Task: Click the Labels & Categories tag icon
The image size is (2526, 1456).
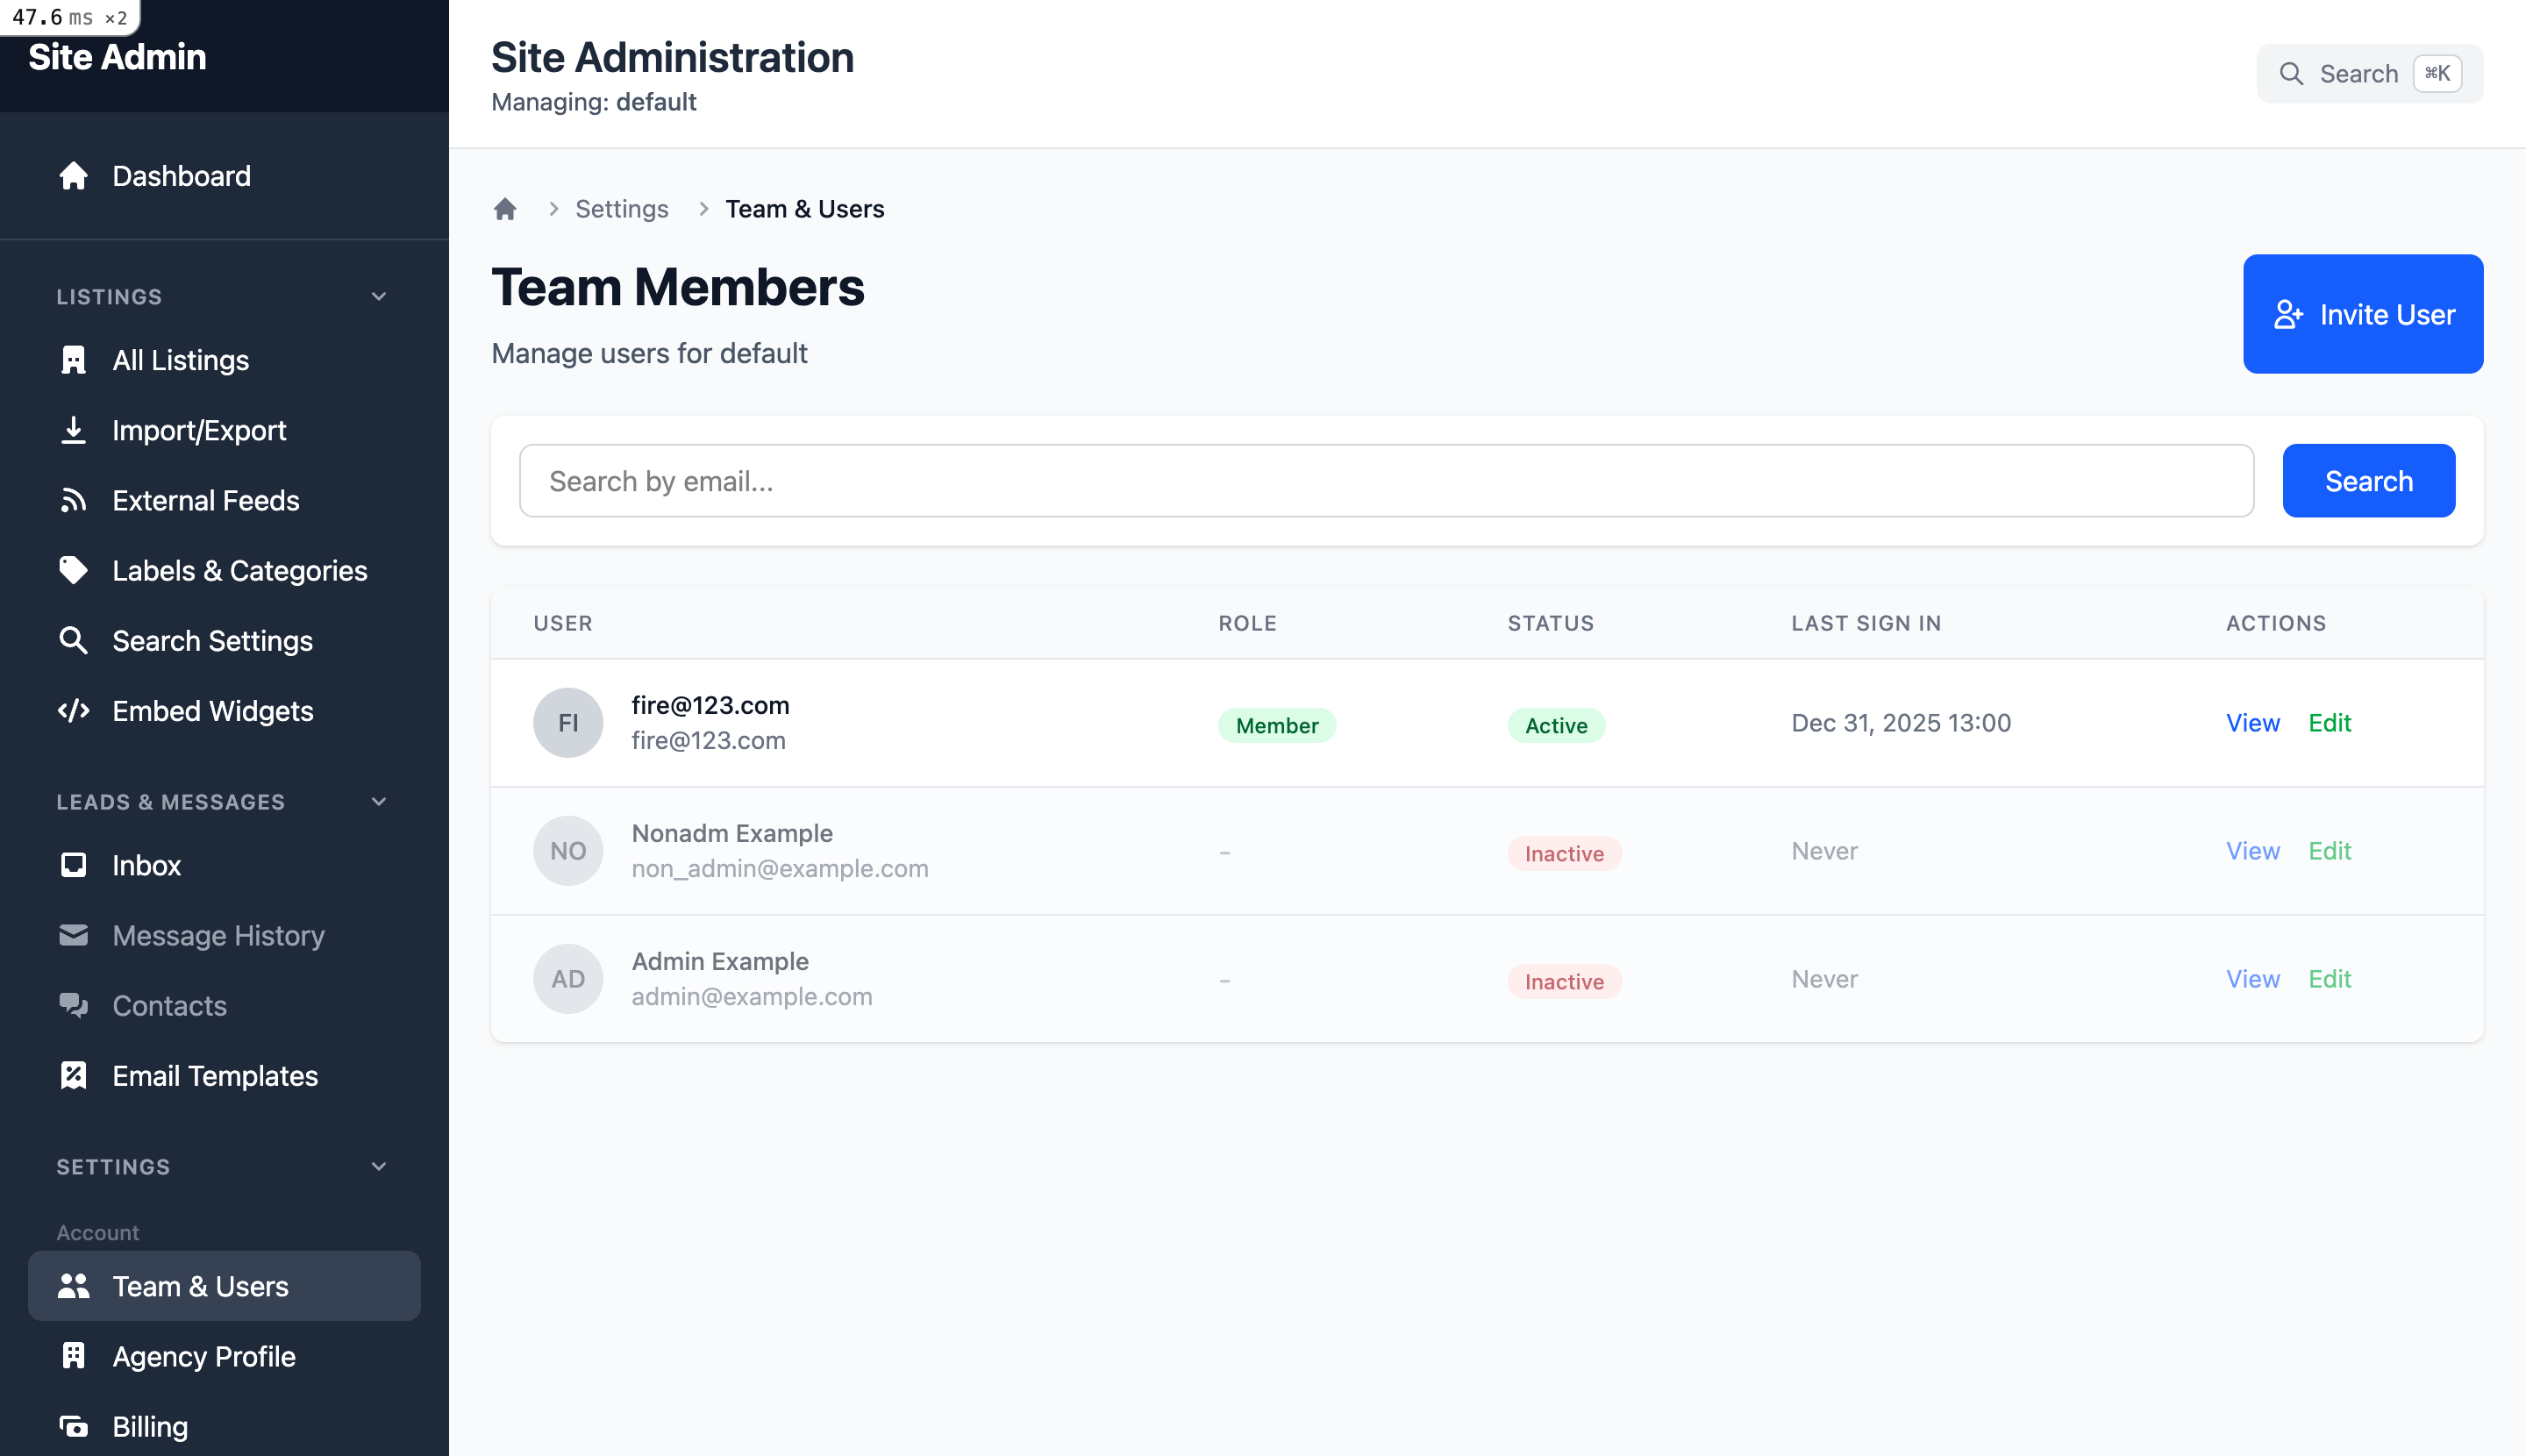Action: tap(74, 570)
